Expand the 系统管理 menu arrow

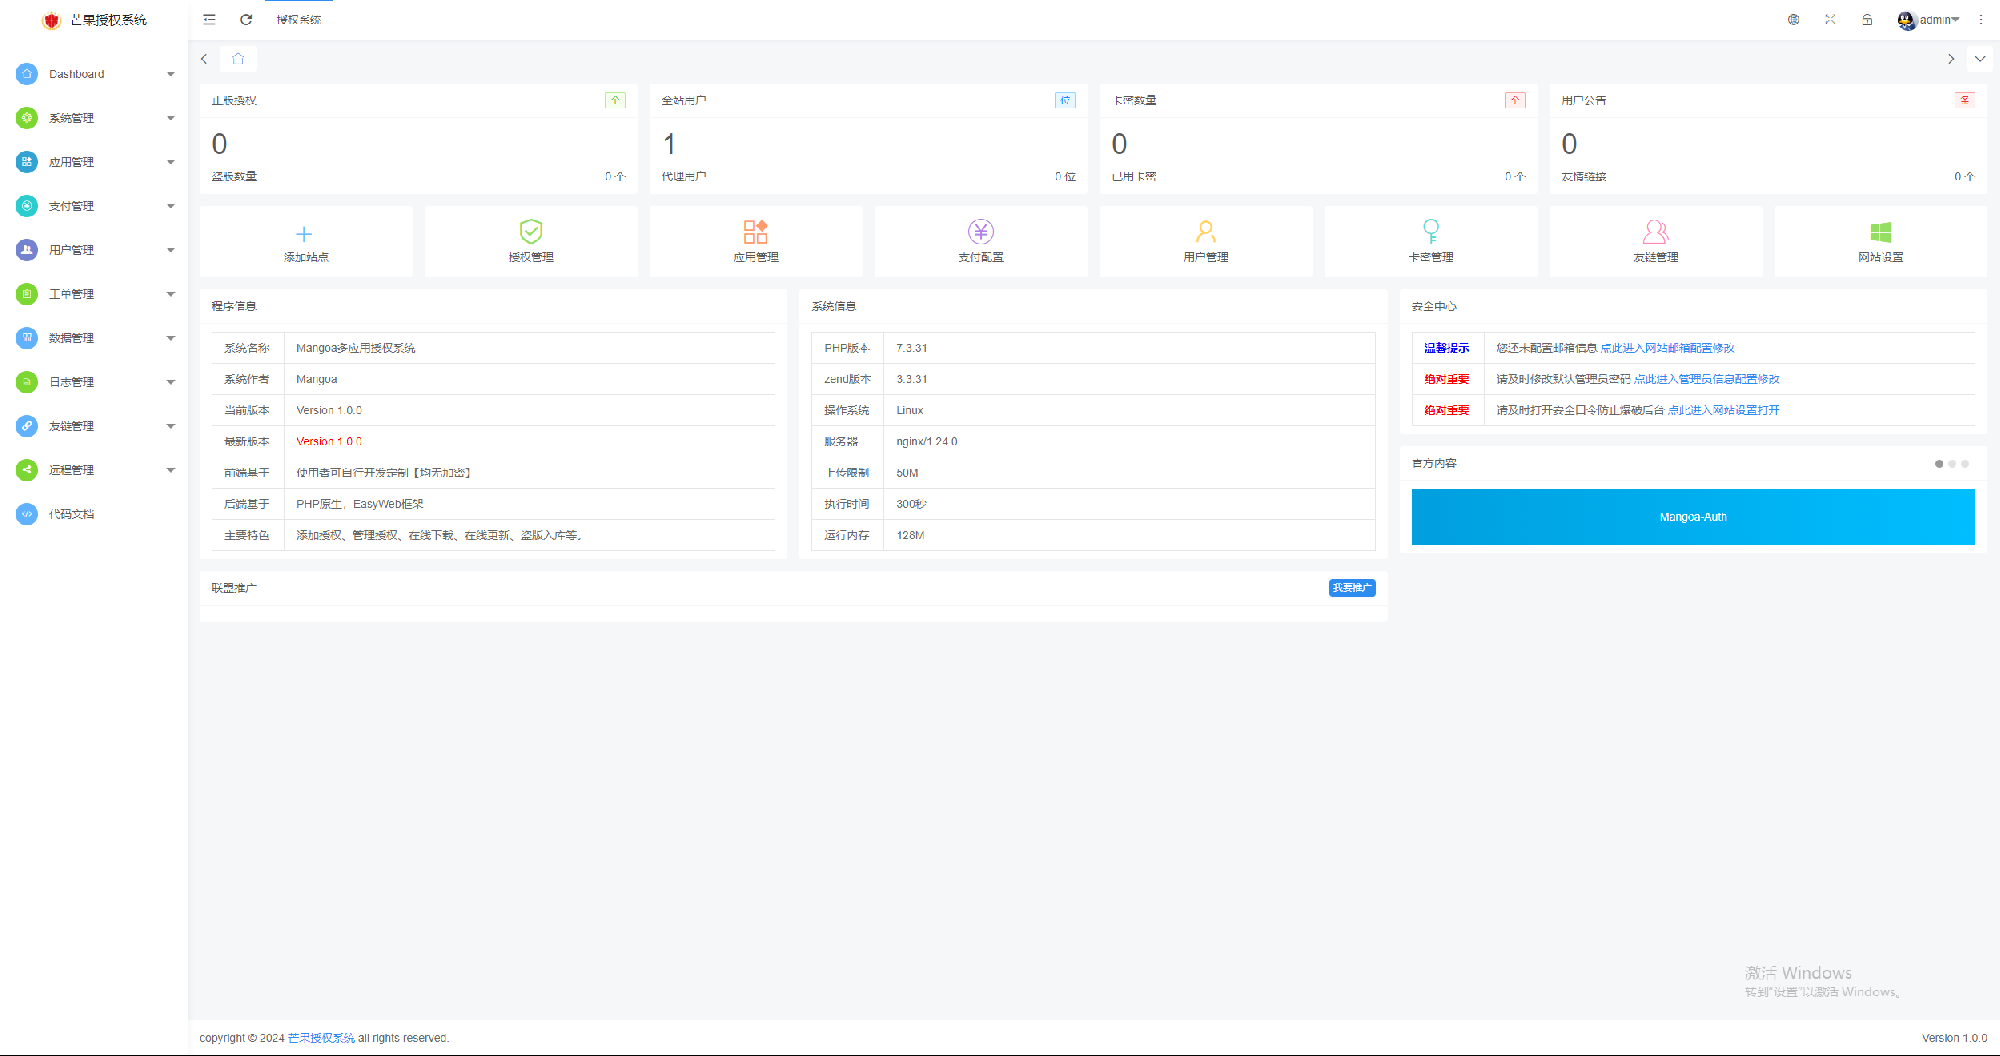171,118
